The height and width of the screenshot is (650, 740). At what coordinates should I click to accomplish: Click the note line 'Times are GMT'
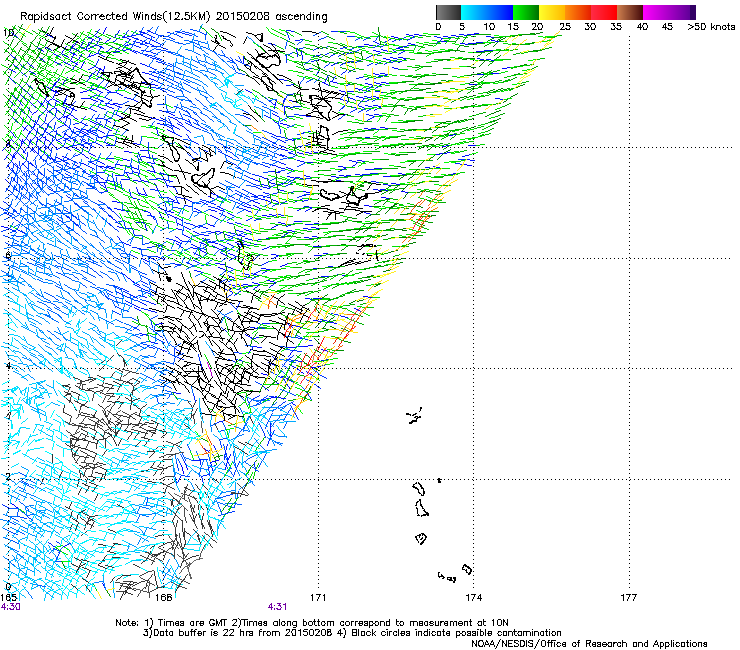(x=192, y=623)
